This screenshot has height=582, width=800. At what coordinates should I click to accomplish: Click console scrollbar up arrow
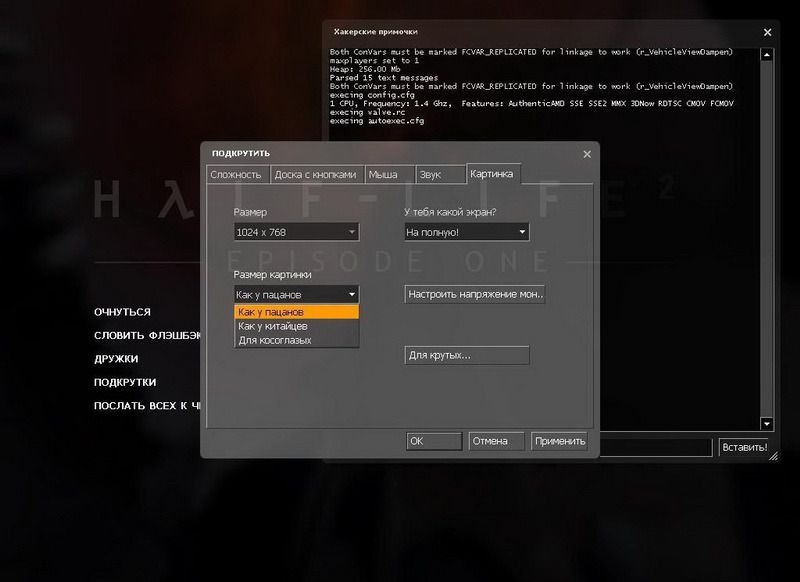click(766, 55)
